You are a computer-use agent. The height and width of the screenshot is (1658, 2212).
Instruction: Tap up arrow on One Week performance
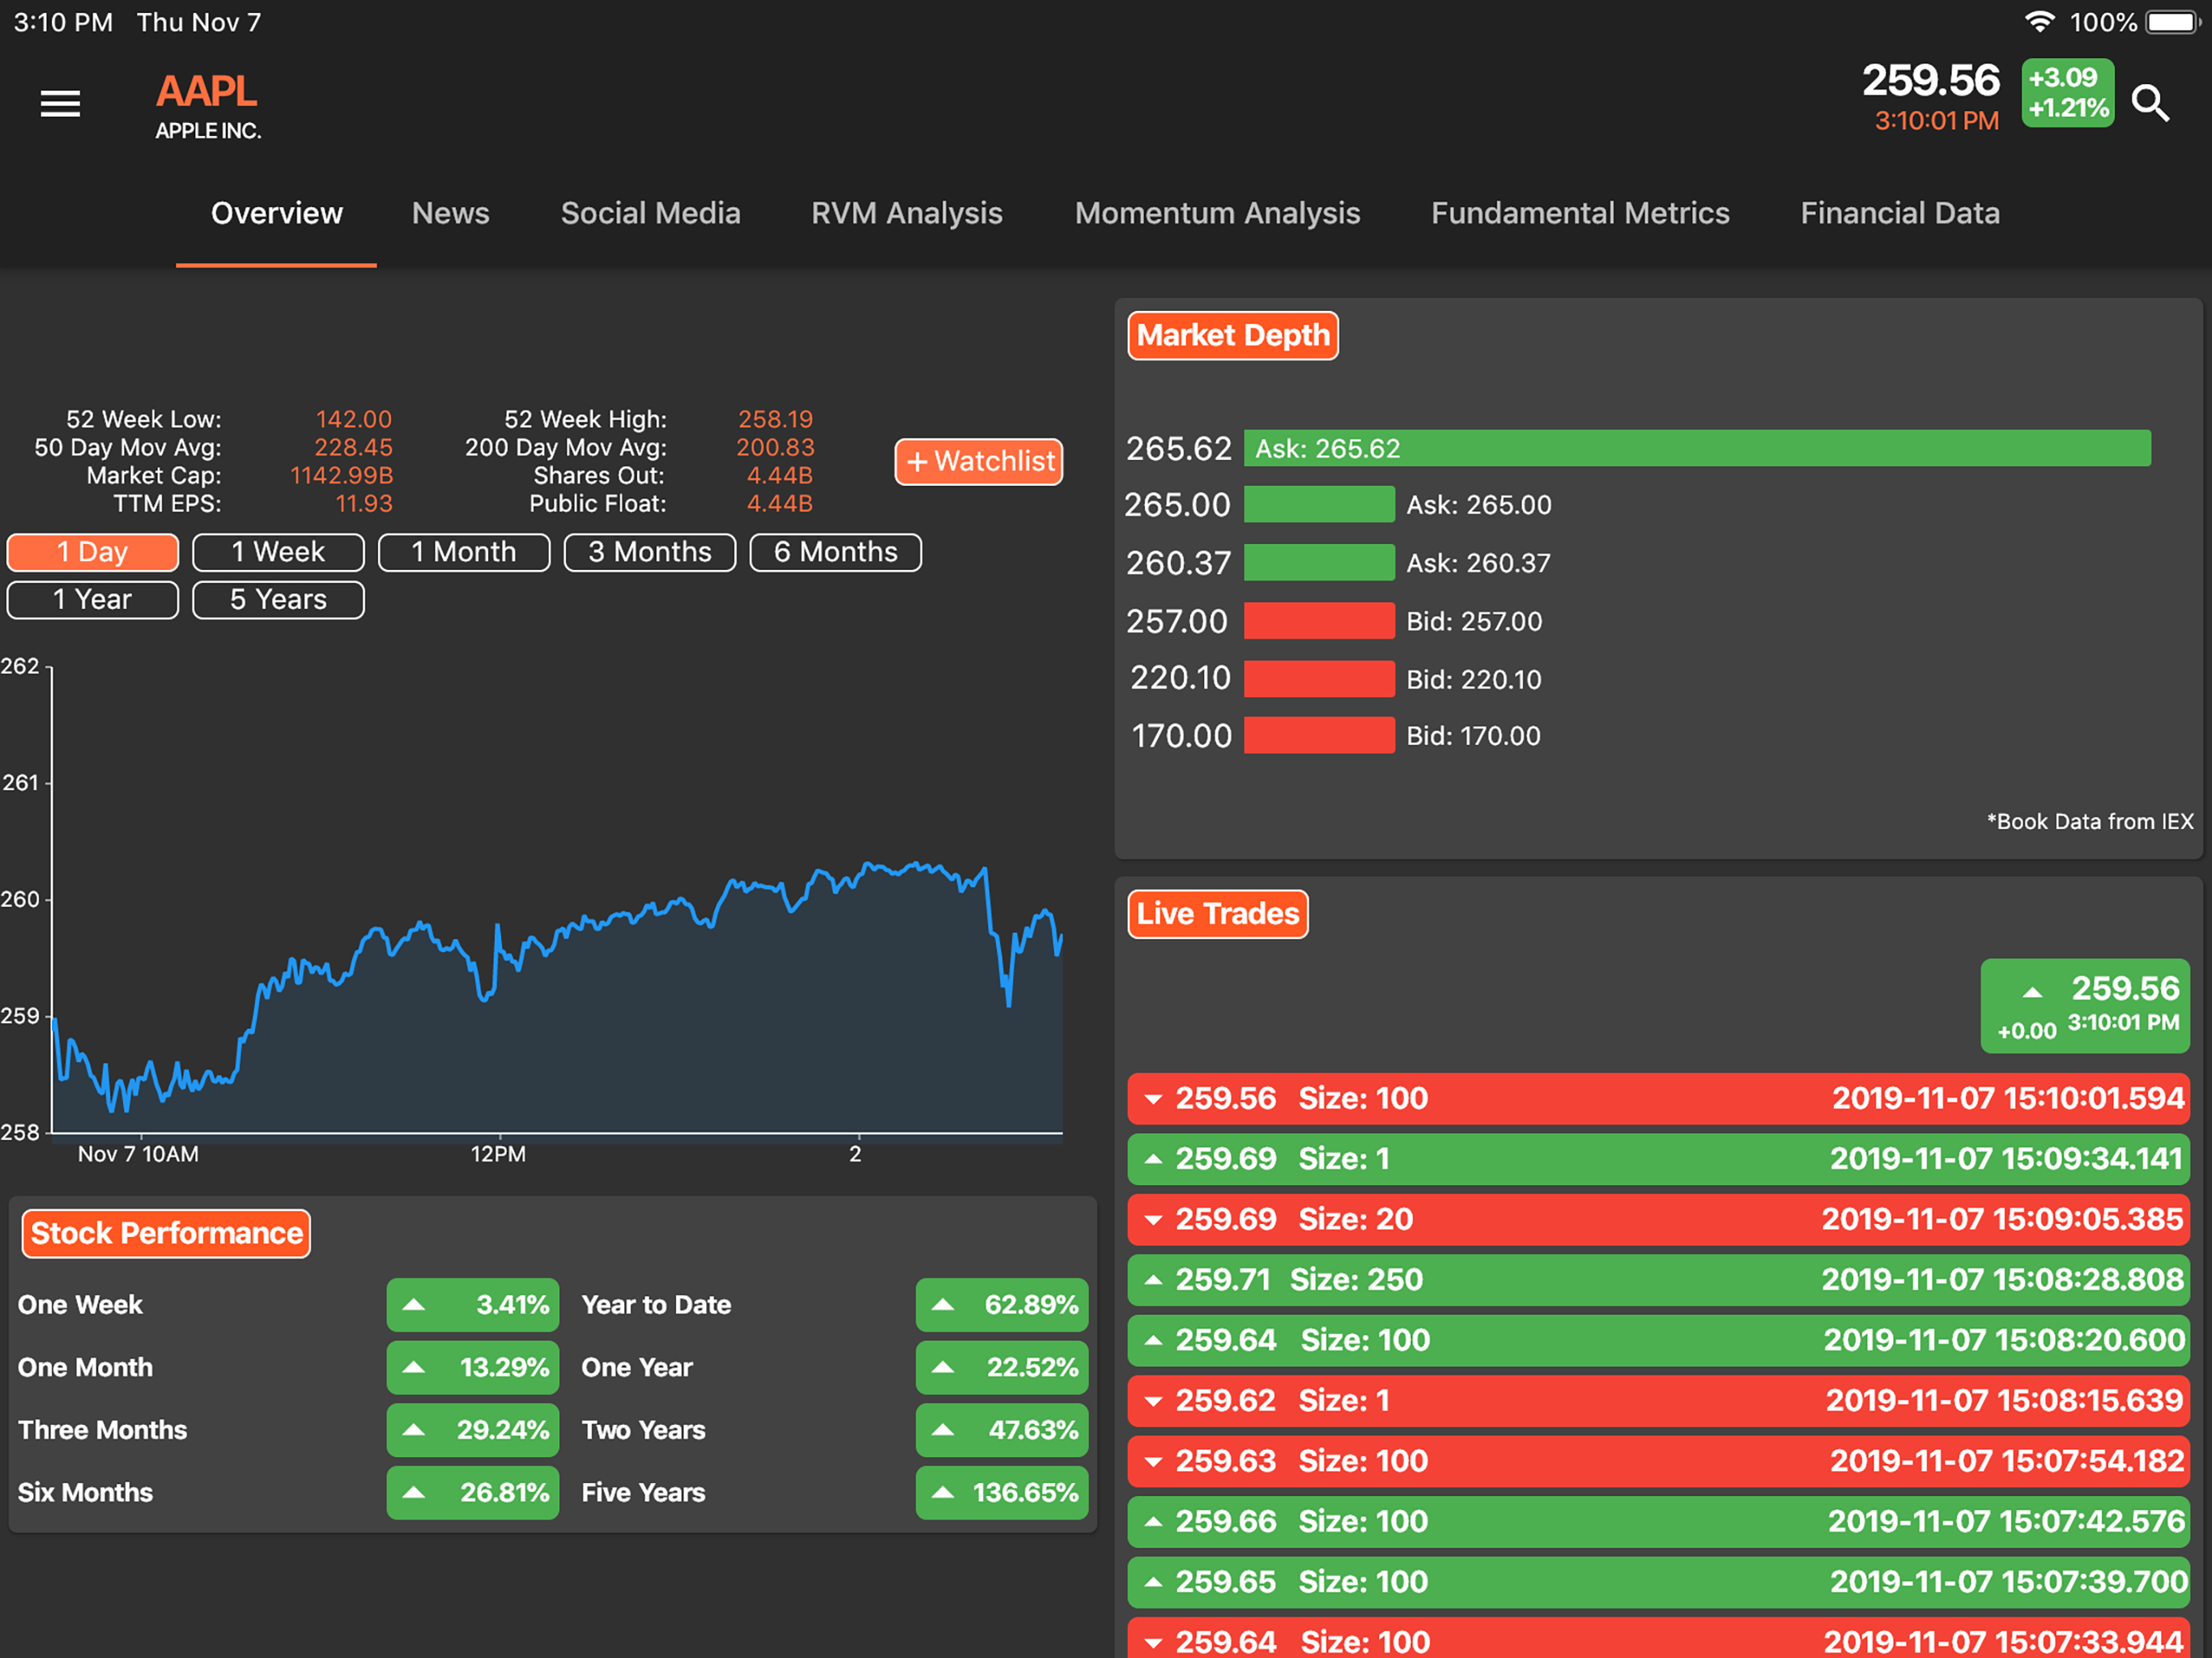[414, 1305]
